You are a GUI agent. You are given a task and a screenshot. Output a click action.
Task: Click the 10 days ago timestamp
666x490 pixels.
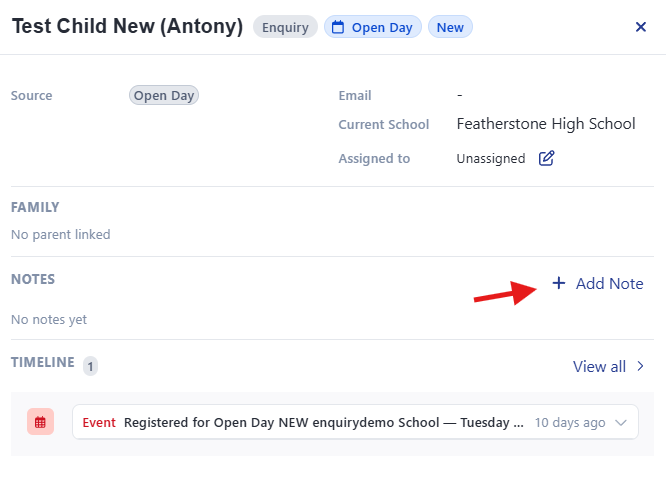pos(570,422)
